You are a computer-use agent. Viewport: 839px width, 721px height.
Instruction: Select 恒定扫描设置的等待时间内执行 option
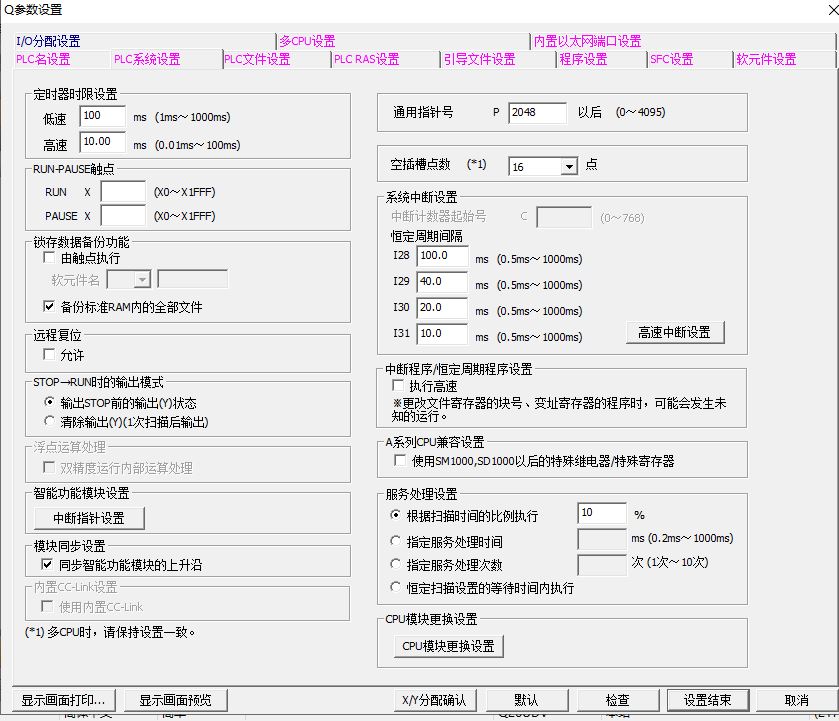tap(397, 588)
